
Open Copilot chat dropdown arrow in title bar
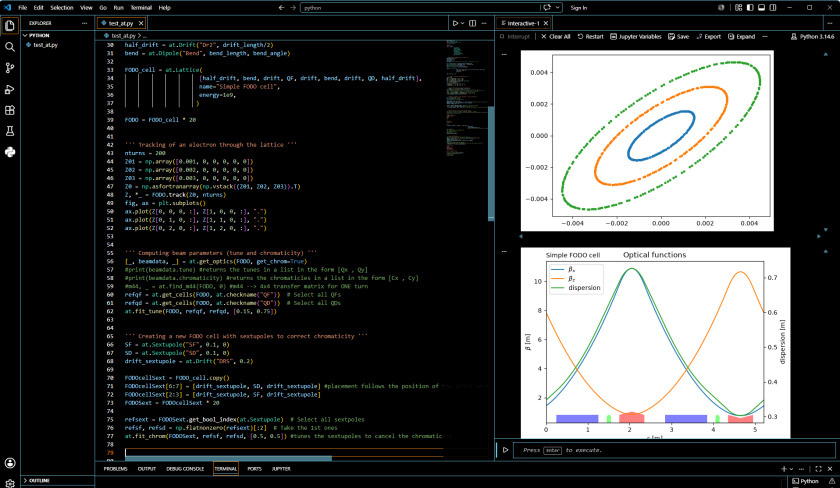558,7
